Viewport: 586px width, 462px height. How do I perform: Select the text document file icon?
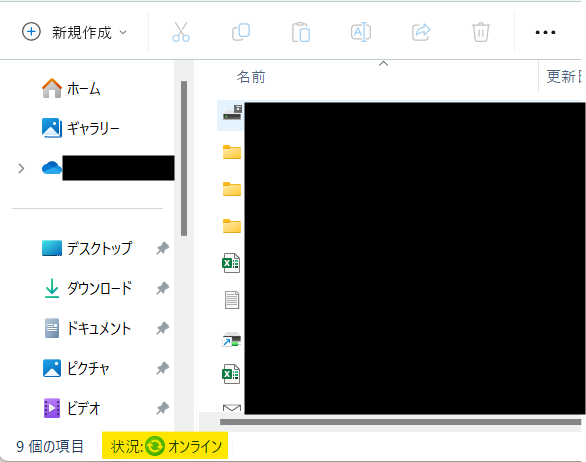(232, 300)
